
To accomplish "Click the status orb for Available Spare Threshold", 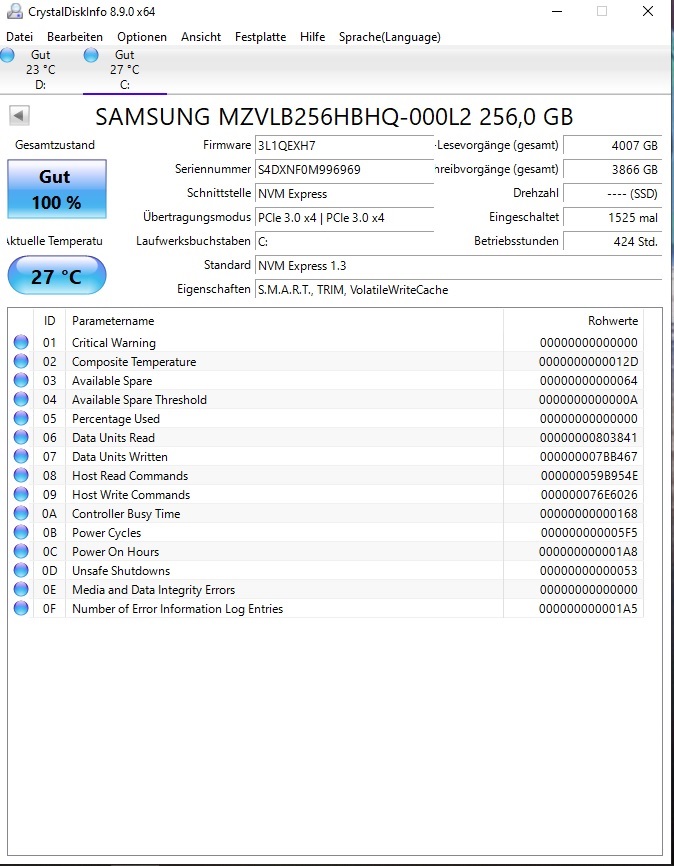I will [x=21, y=399].
